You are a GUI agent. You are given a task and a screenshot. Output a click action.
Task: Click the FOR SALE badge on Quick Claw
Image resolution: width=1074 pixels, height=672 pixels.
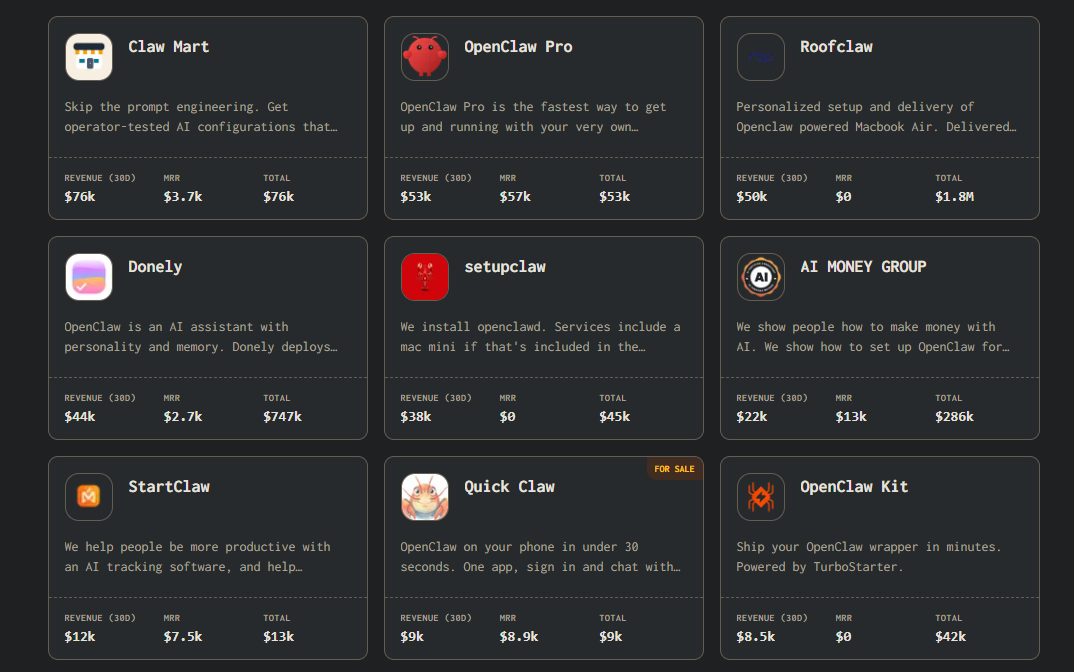tap(675, 469)
